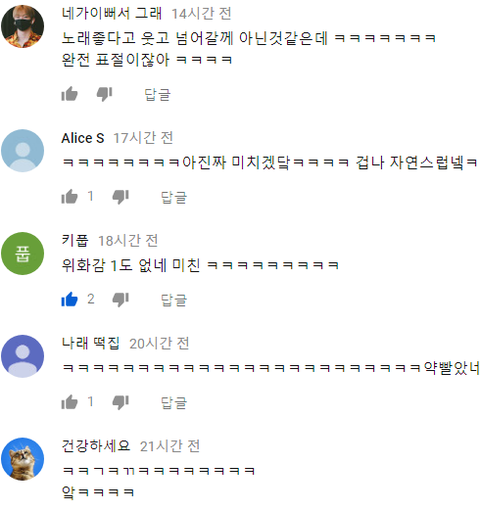Reply (답글) to 키픔's comment
The width and height of the screenshot is (480, 510).
(174, 300)
